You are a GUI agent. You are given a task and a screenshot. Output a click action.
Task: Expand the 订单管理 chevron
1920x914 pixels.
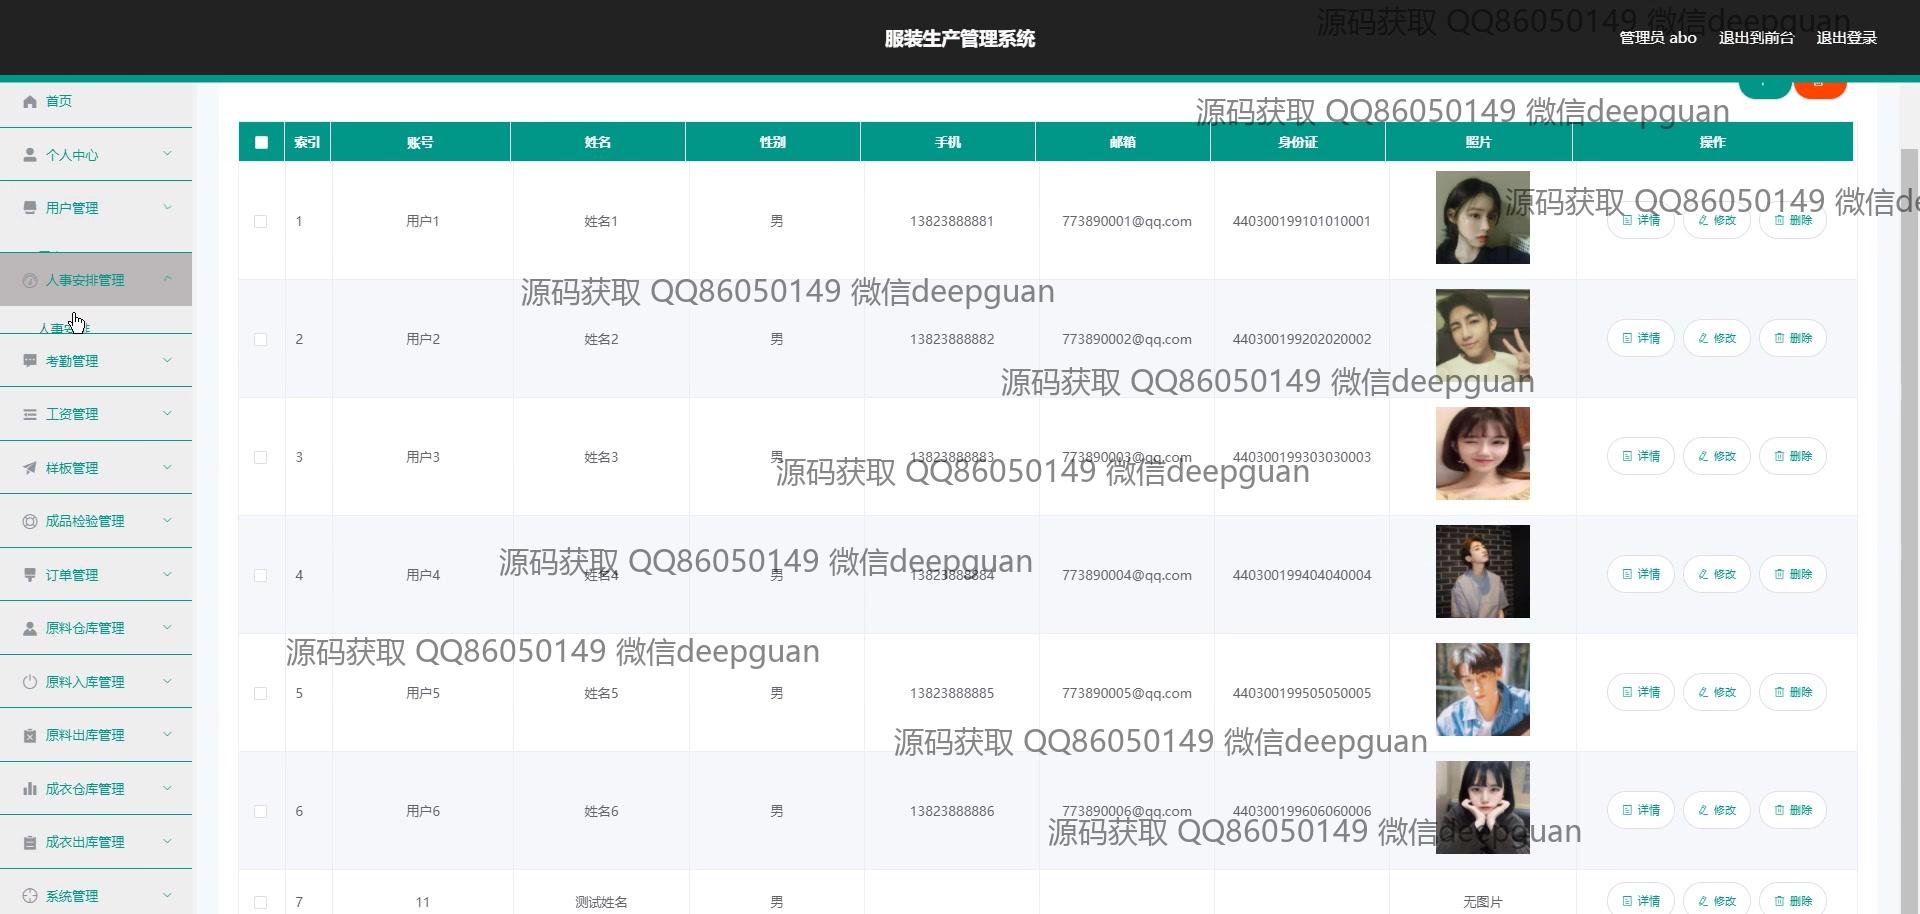click(167, 574)
